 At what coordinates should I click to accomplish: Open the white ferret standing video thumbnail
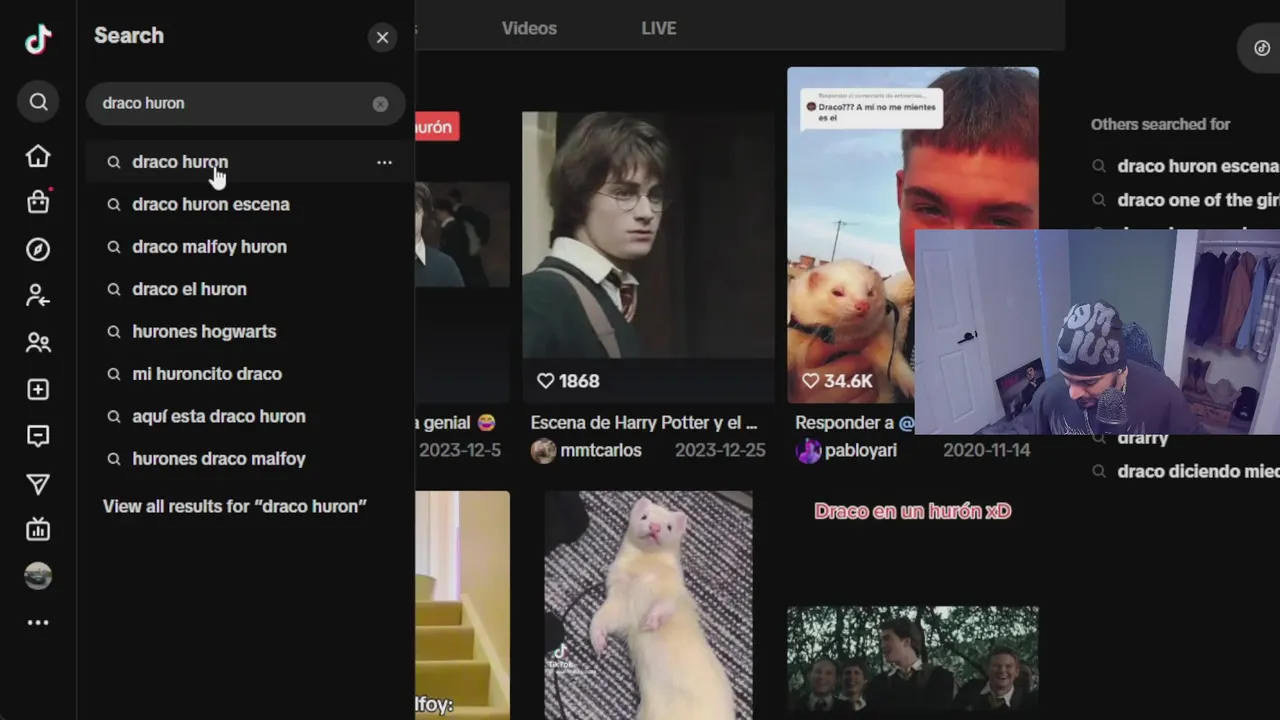point(648,605)
